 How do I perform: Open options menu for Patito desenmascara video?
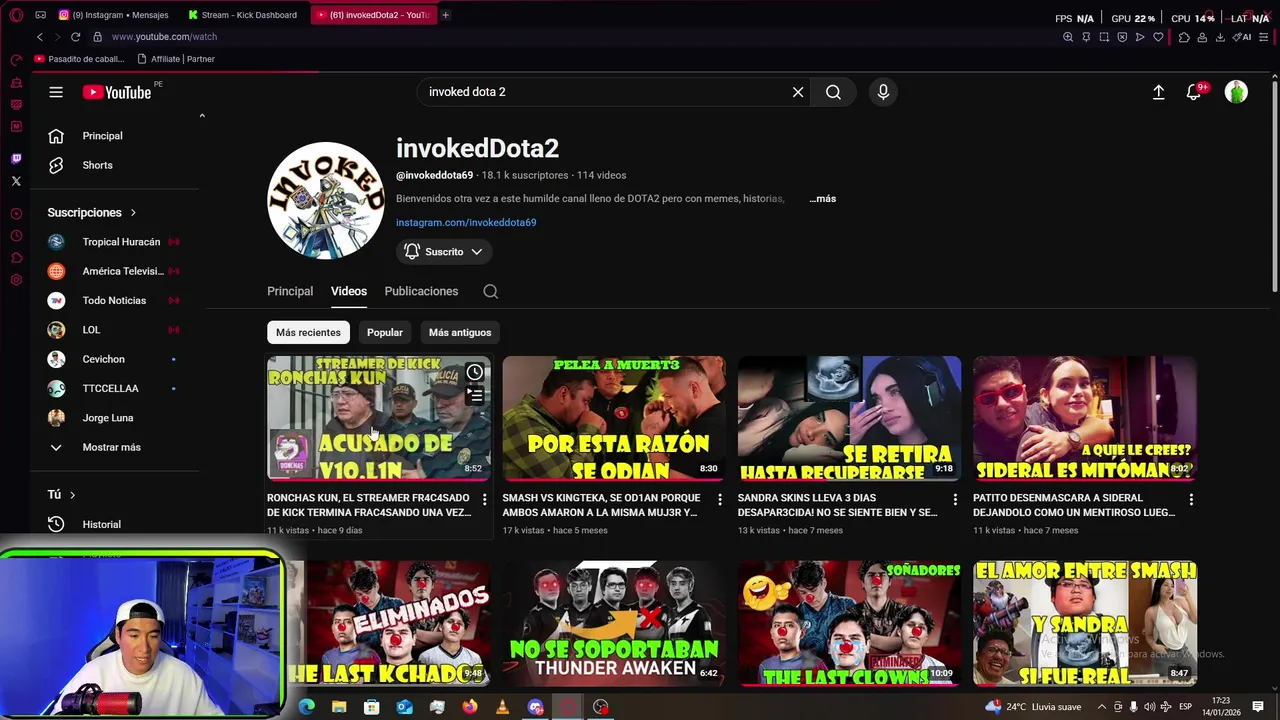(1191, 498)
